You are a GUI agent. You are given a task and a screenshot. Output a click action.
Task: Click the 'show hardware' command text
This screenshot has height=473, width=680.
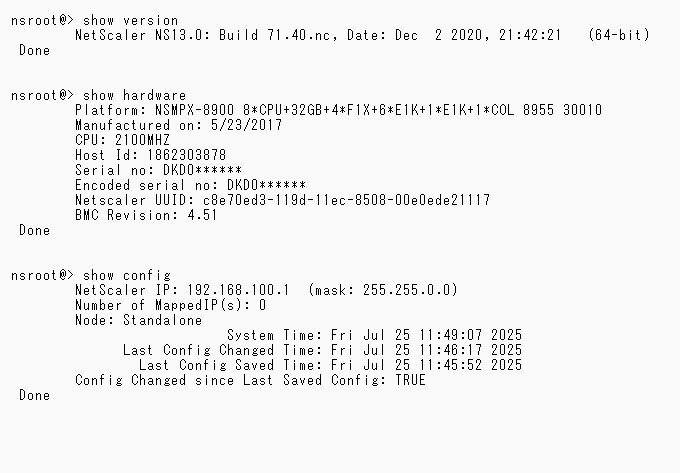[x=134, y=95]
